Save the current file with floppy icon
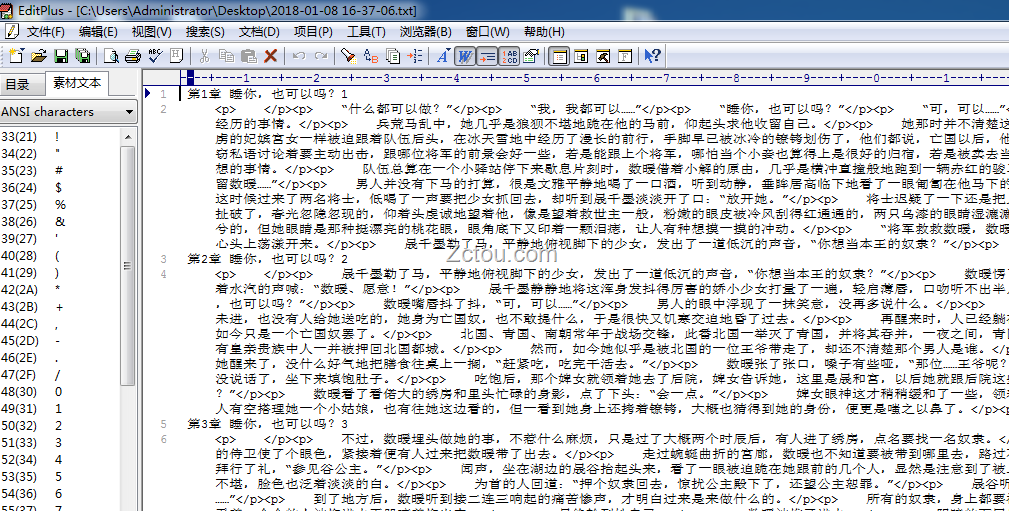 [x=61, y=56]
